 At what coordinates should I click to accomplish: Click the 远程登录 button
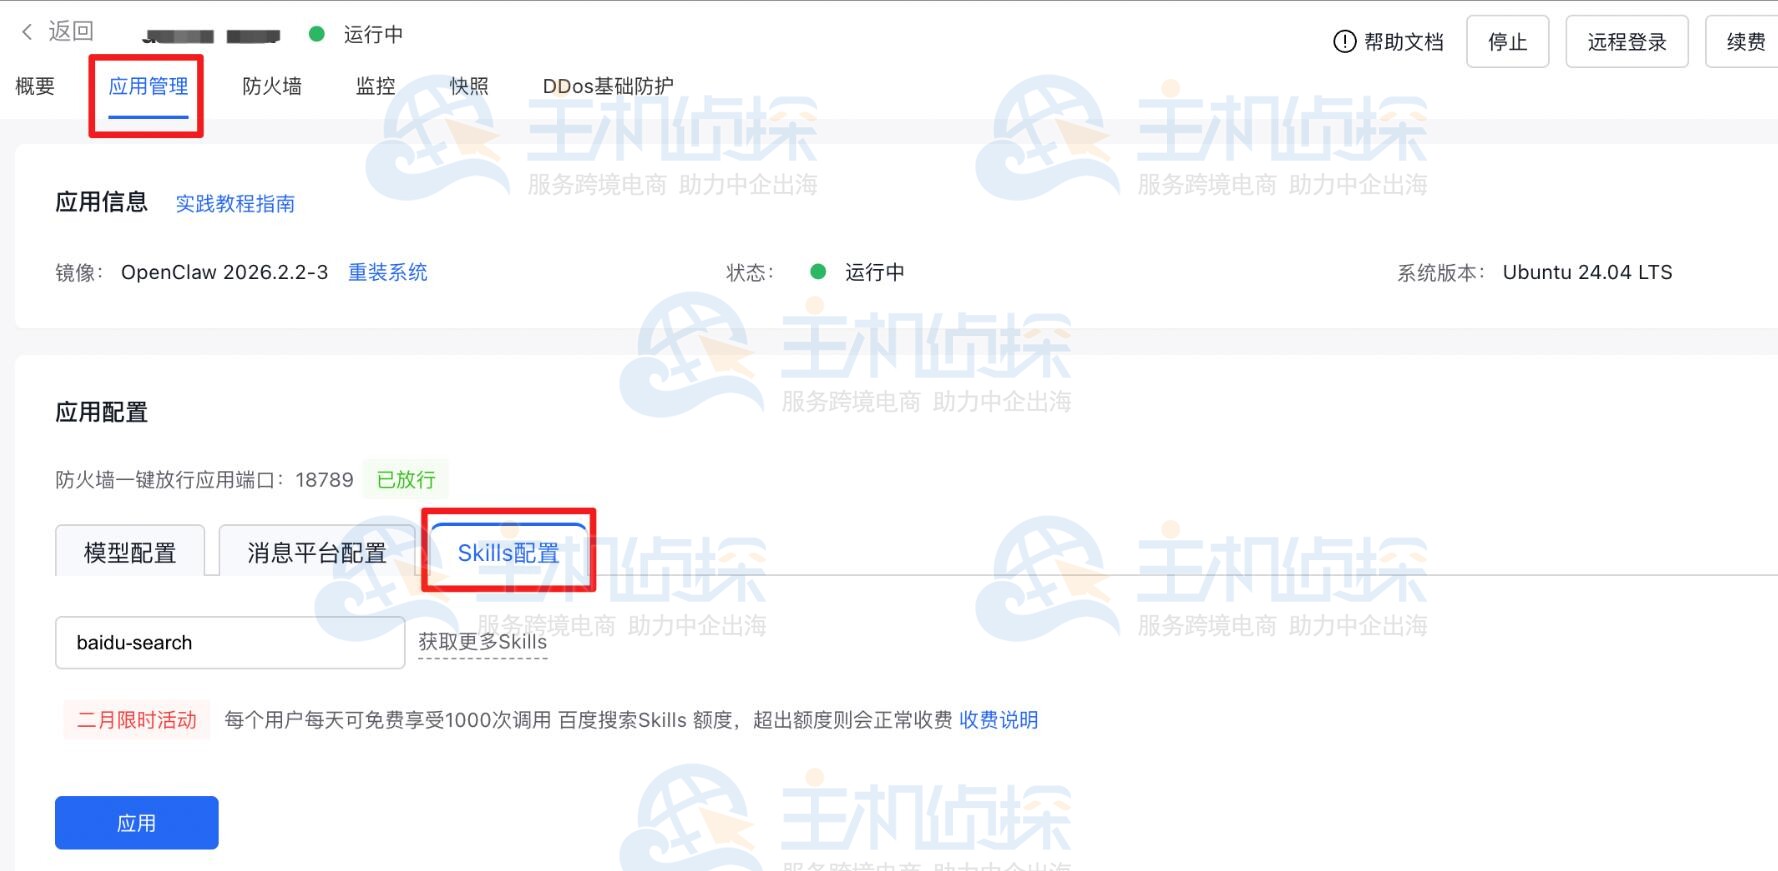pyautogui.click(x=1627, y=42)
